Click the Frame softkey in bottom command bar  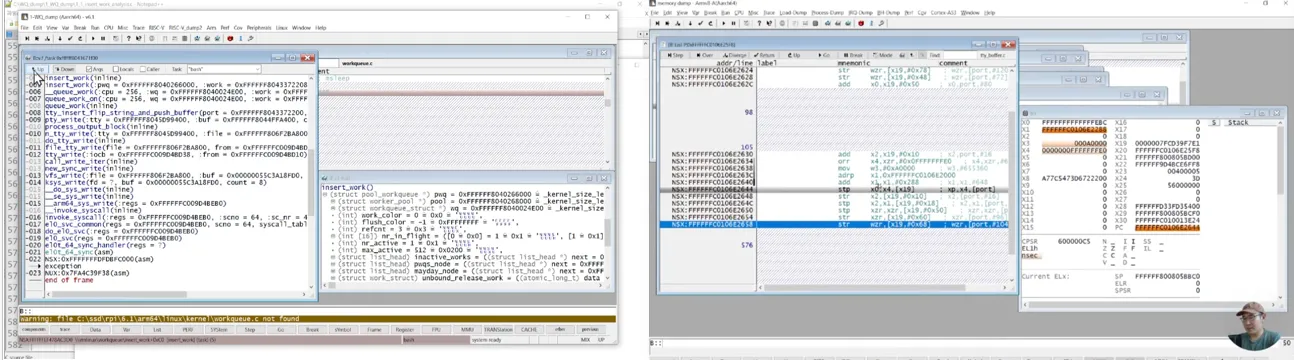pyautogui.click(x=373, y=329)
